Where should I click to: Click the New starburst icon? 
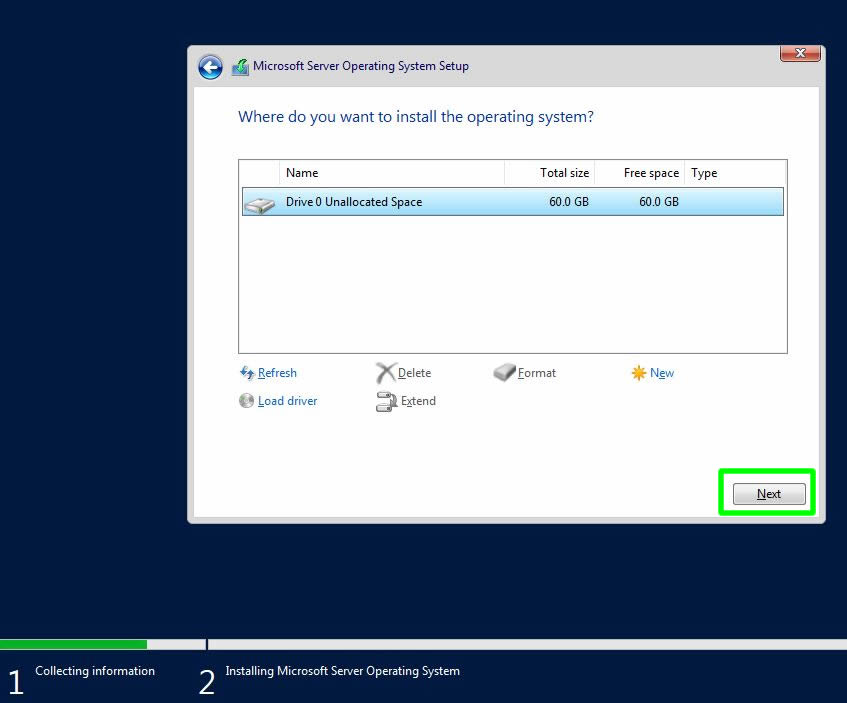tap(639, 373)
